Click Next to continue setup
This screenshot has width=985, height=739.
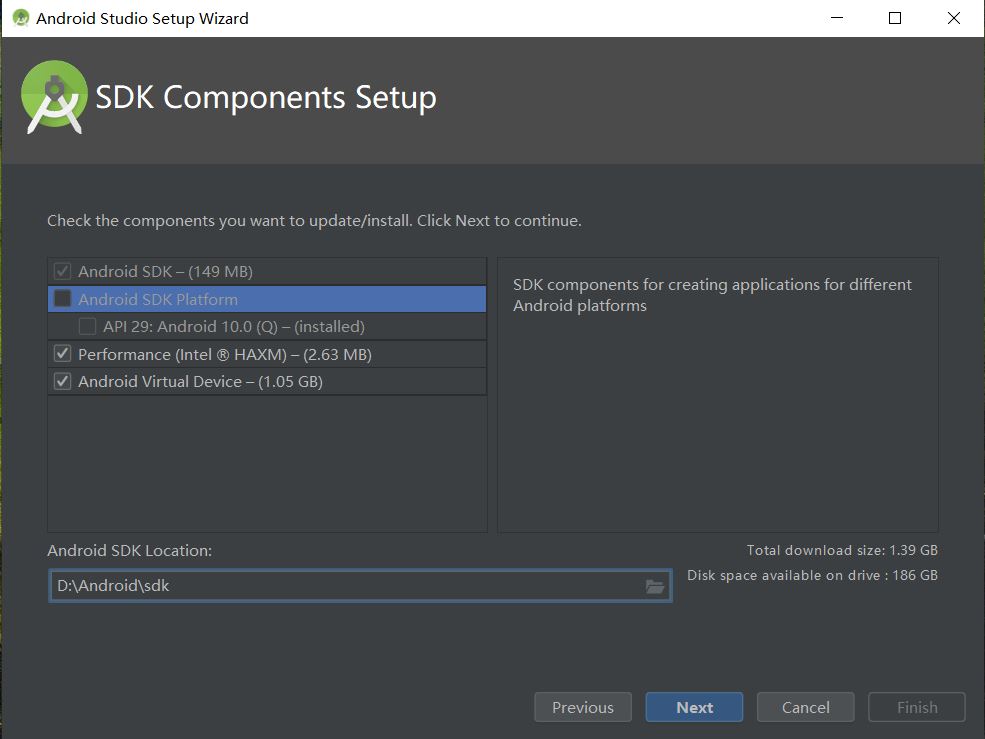694,708
